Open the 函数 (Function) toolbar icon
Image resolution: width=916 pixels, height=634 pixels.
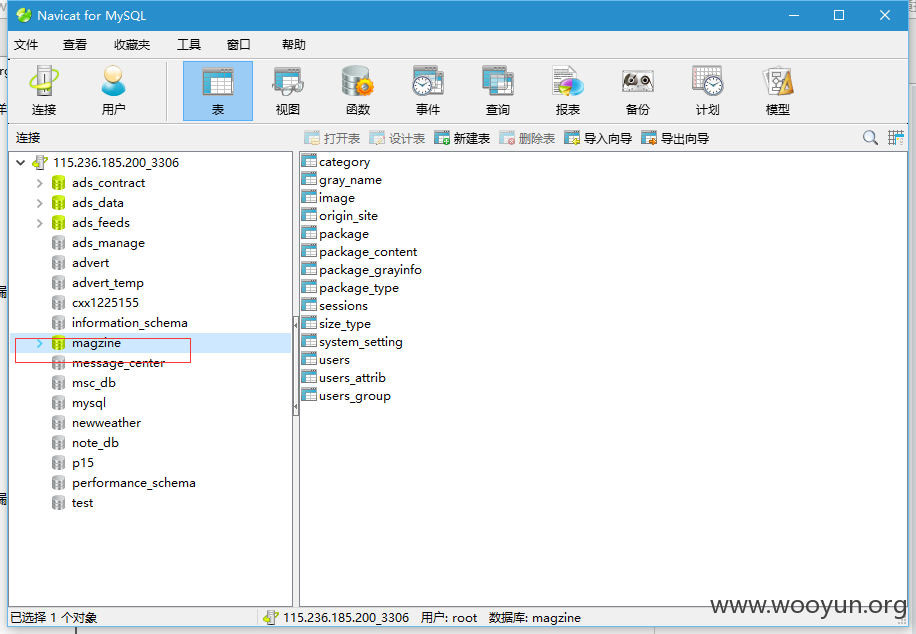click(x=358, y=91)
